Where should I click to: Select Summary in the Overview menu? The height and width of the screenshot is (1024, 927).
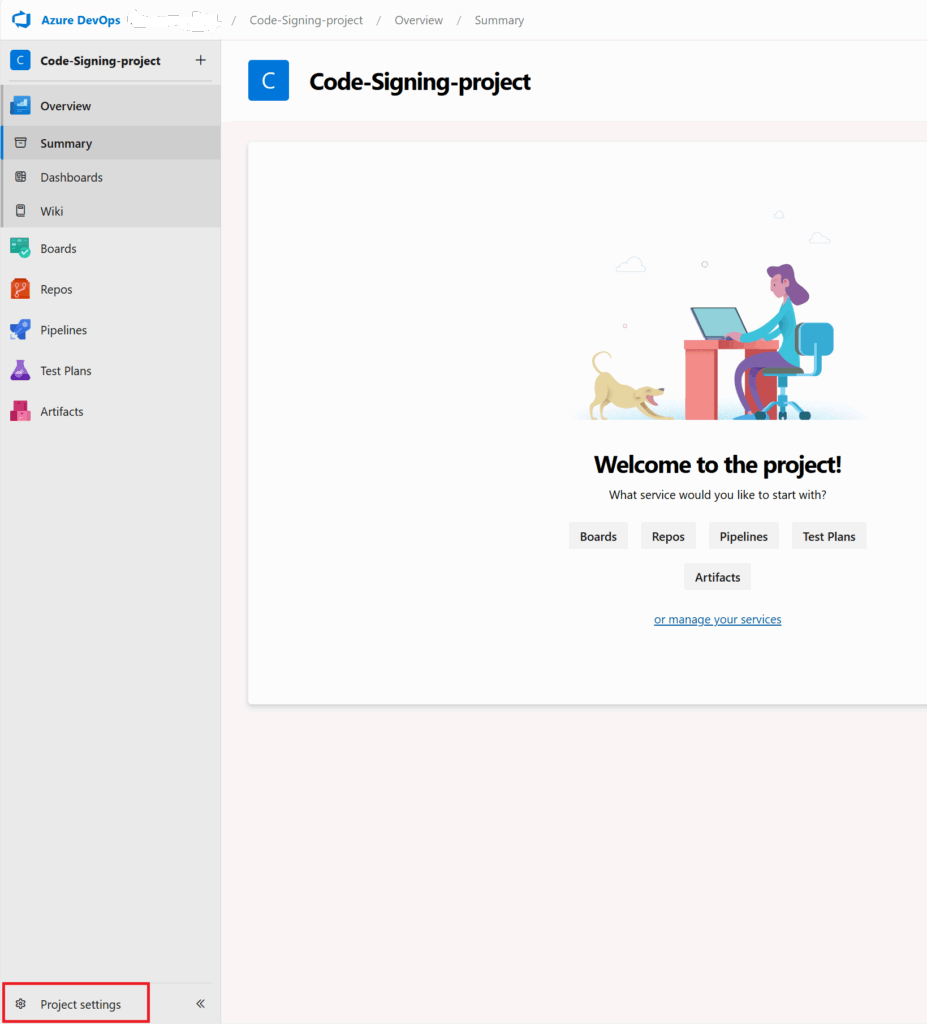(66, 144)
